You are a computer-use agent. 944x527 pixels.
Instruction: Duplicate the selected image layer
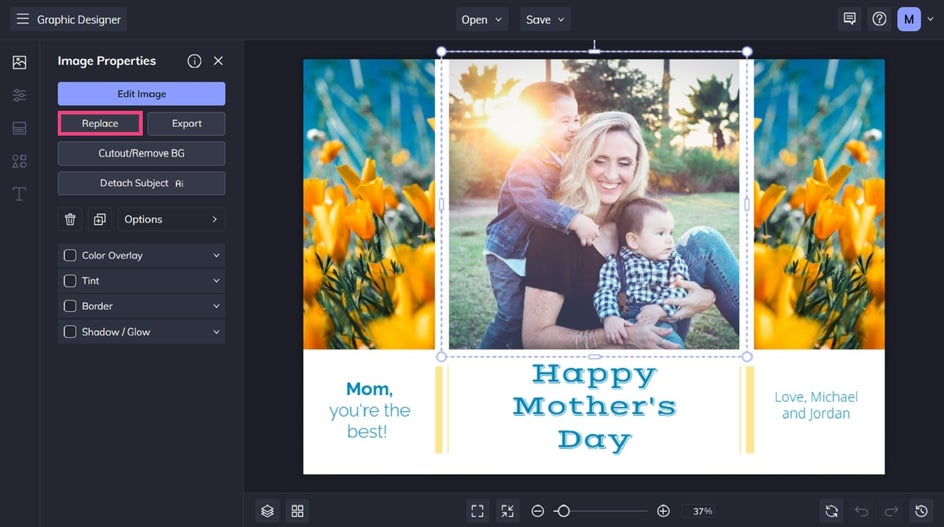click(x=100, y=219)
